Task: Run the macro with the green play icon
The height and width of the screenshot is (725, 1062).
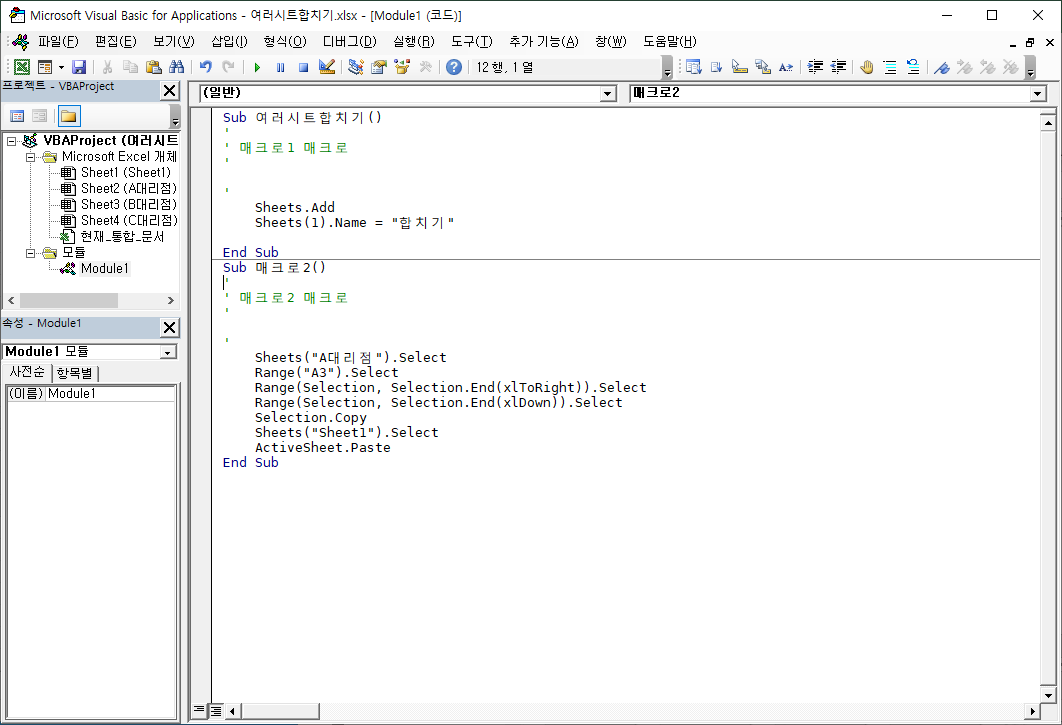Action: (x=257, y=67)
